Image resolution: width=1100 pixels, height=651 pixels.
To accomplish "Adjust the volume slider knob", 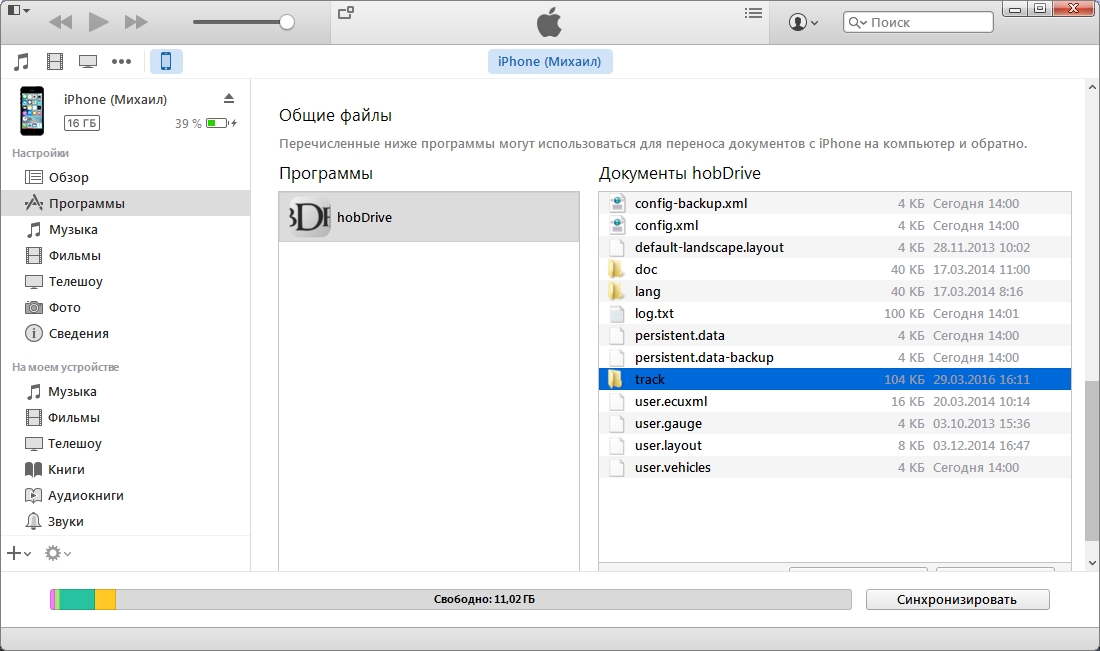I will [287, 22].
